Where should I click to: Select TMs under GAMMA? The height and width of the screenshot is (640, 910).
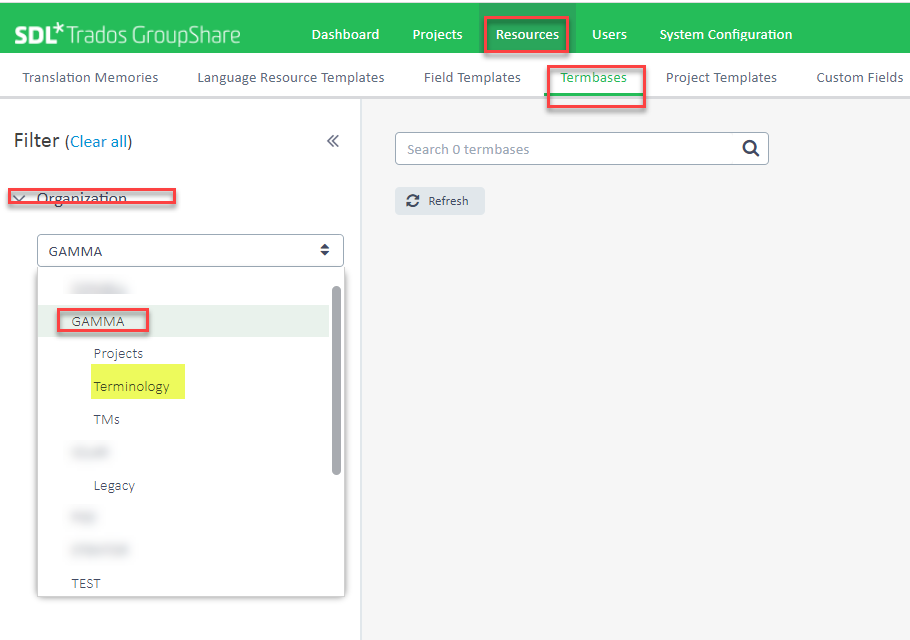coord(107,420)
